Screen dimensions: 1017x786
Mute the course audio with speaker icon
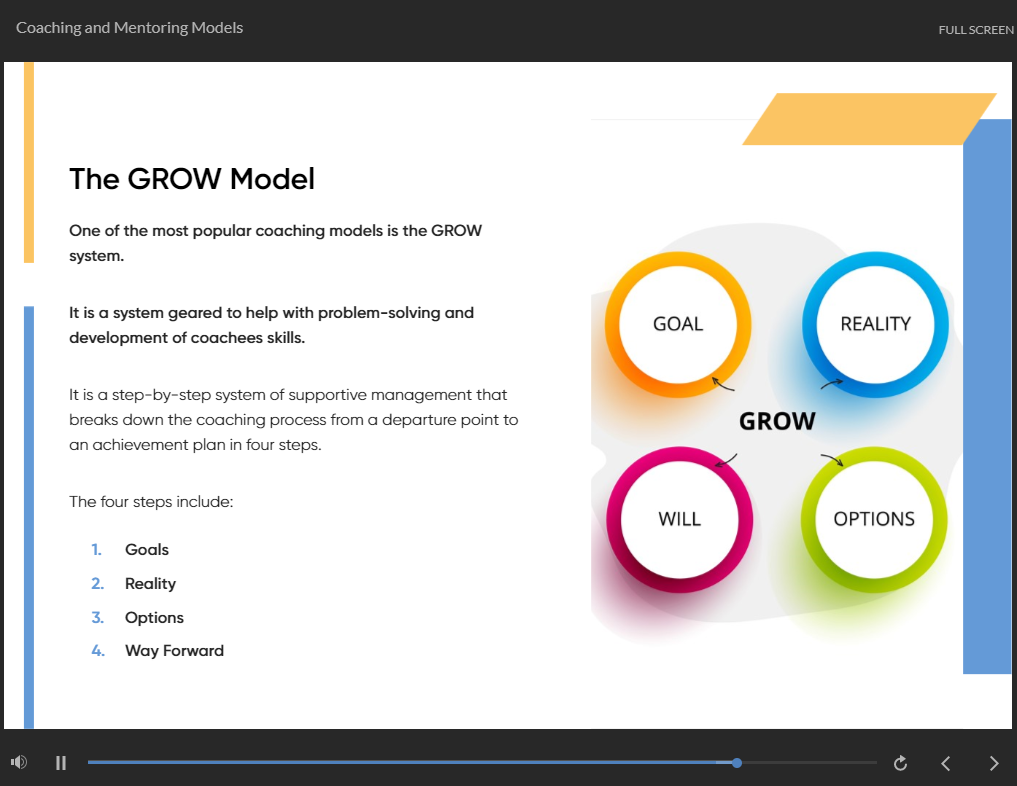(19, 763)
